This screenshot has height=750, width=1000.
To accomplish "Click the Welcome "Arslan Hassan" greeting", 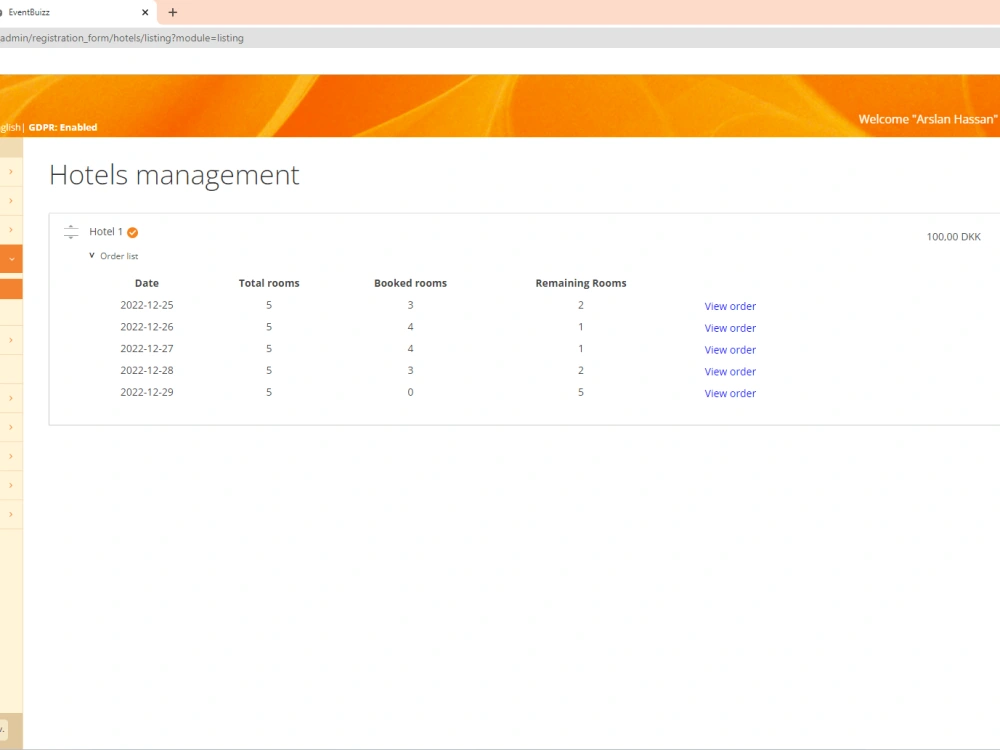I will (927, 119).
